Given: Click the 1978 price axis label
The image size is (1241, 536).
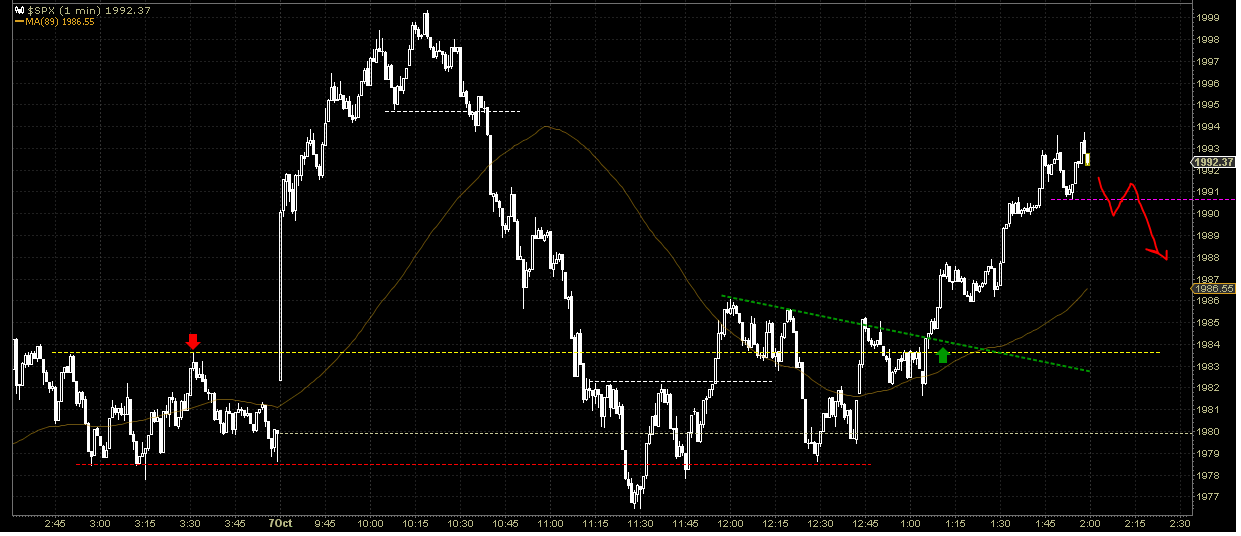Looking at the screenshot, I should point(1207,475).
